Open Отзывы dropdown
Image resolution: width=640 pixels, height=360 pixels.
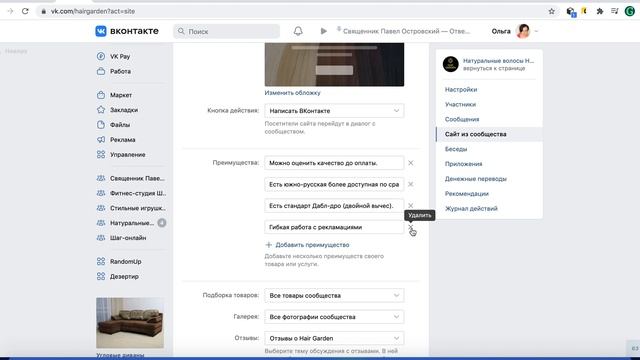point(334,338)
